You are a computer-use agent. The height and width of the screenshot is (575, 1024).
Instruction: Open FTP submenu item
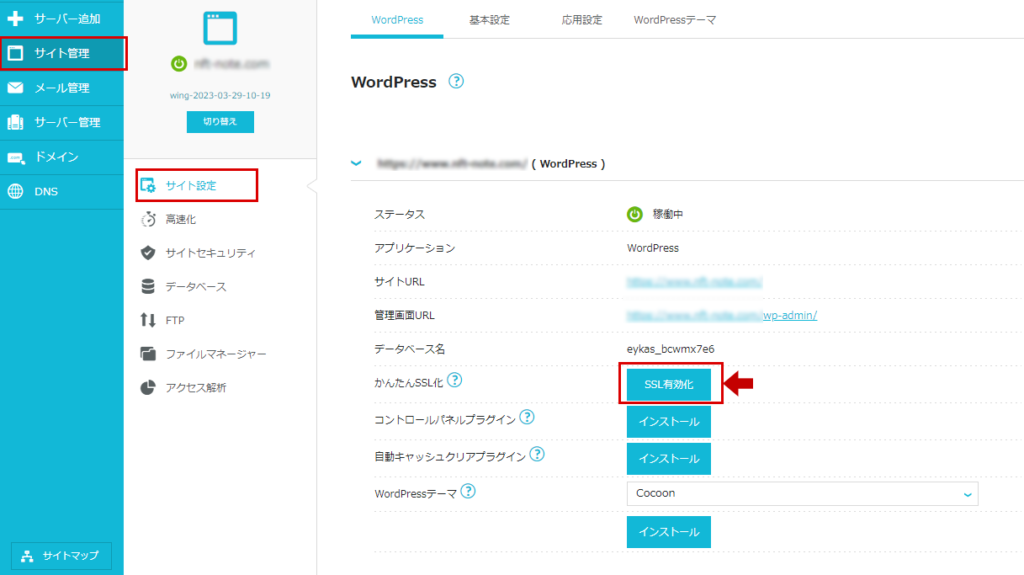[174, 320]
